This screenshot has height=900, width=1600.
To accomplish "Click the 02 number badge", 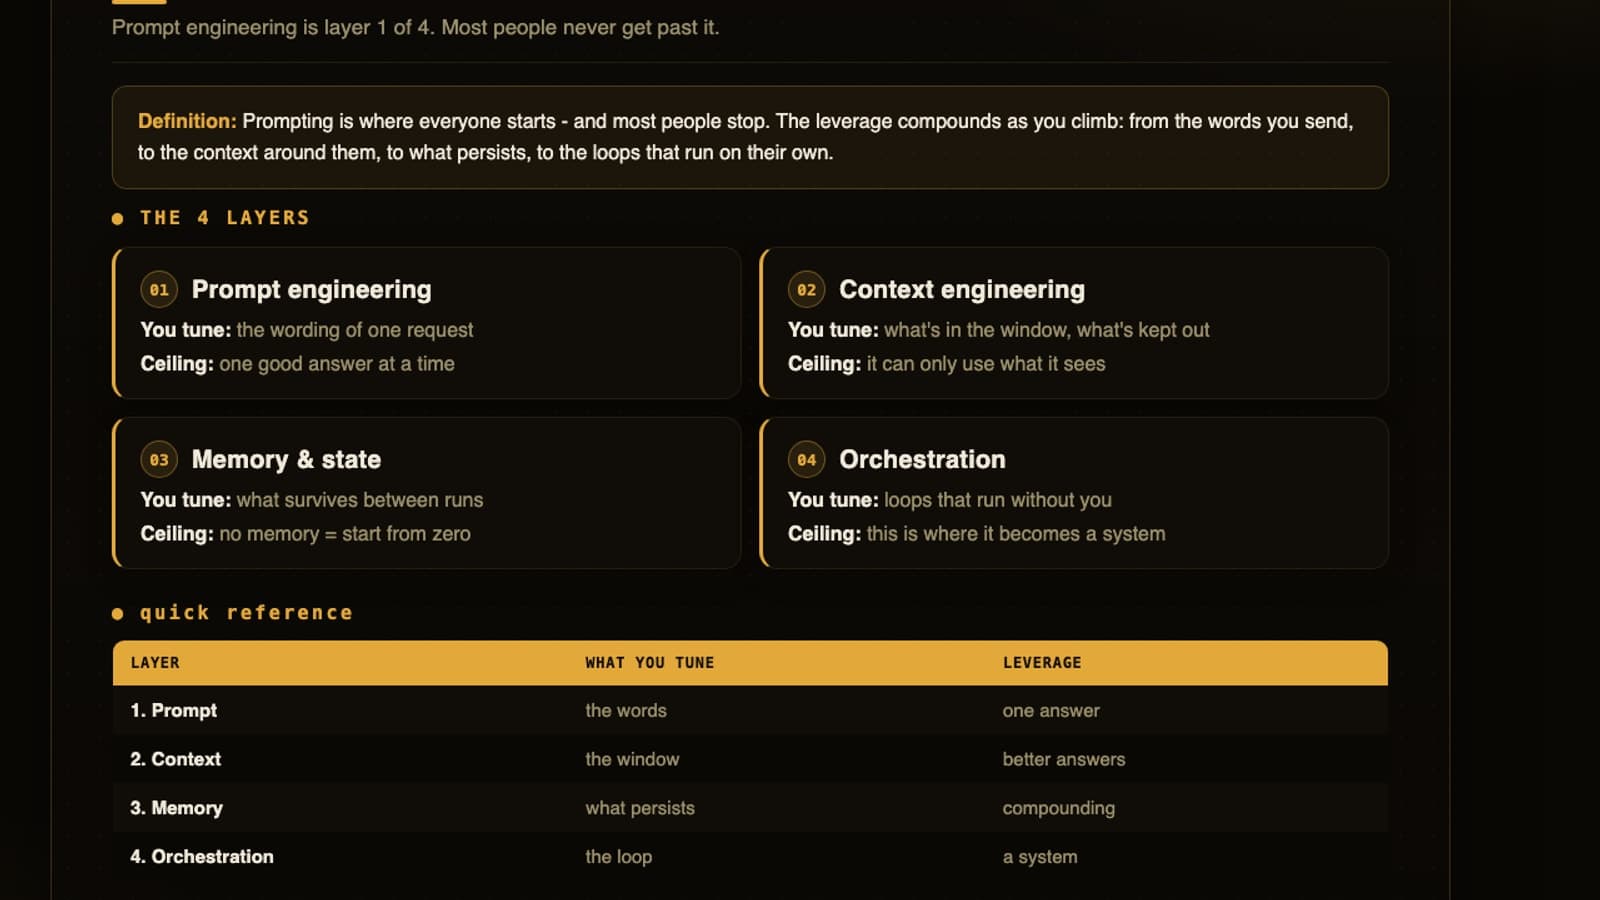I will click(806, 290).
